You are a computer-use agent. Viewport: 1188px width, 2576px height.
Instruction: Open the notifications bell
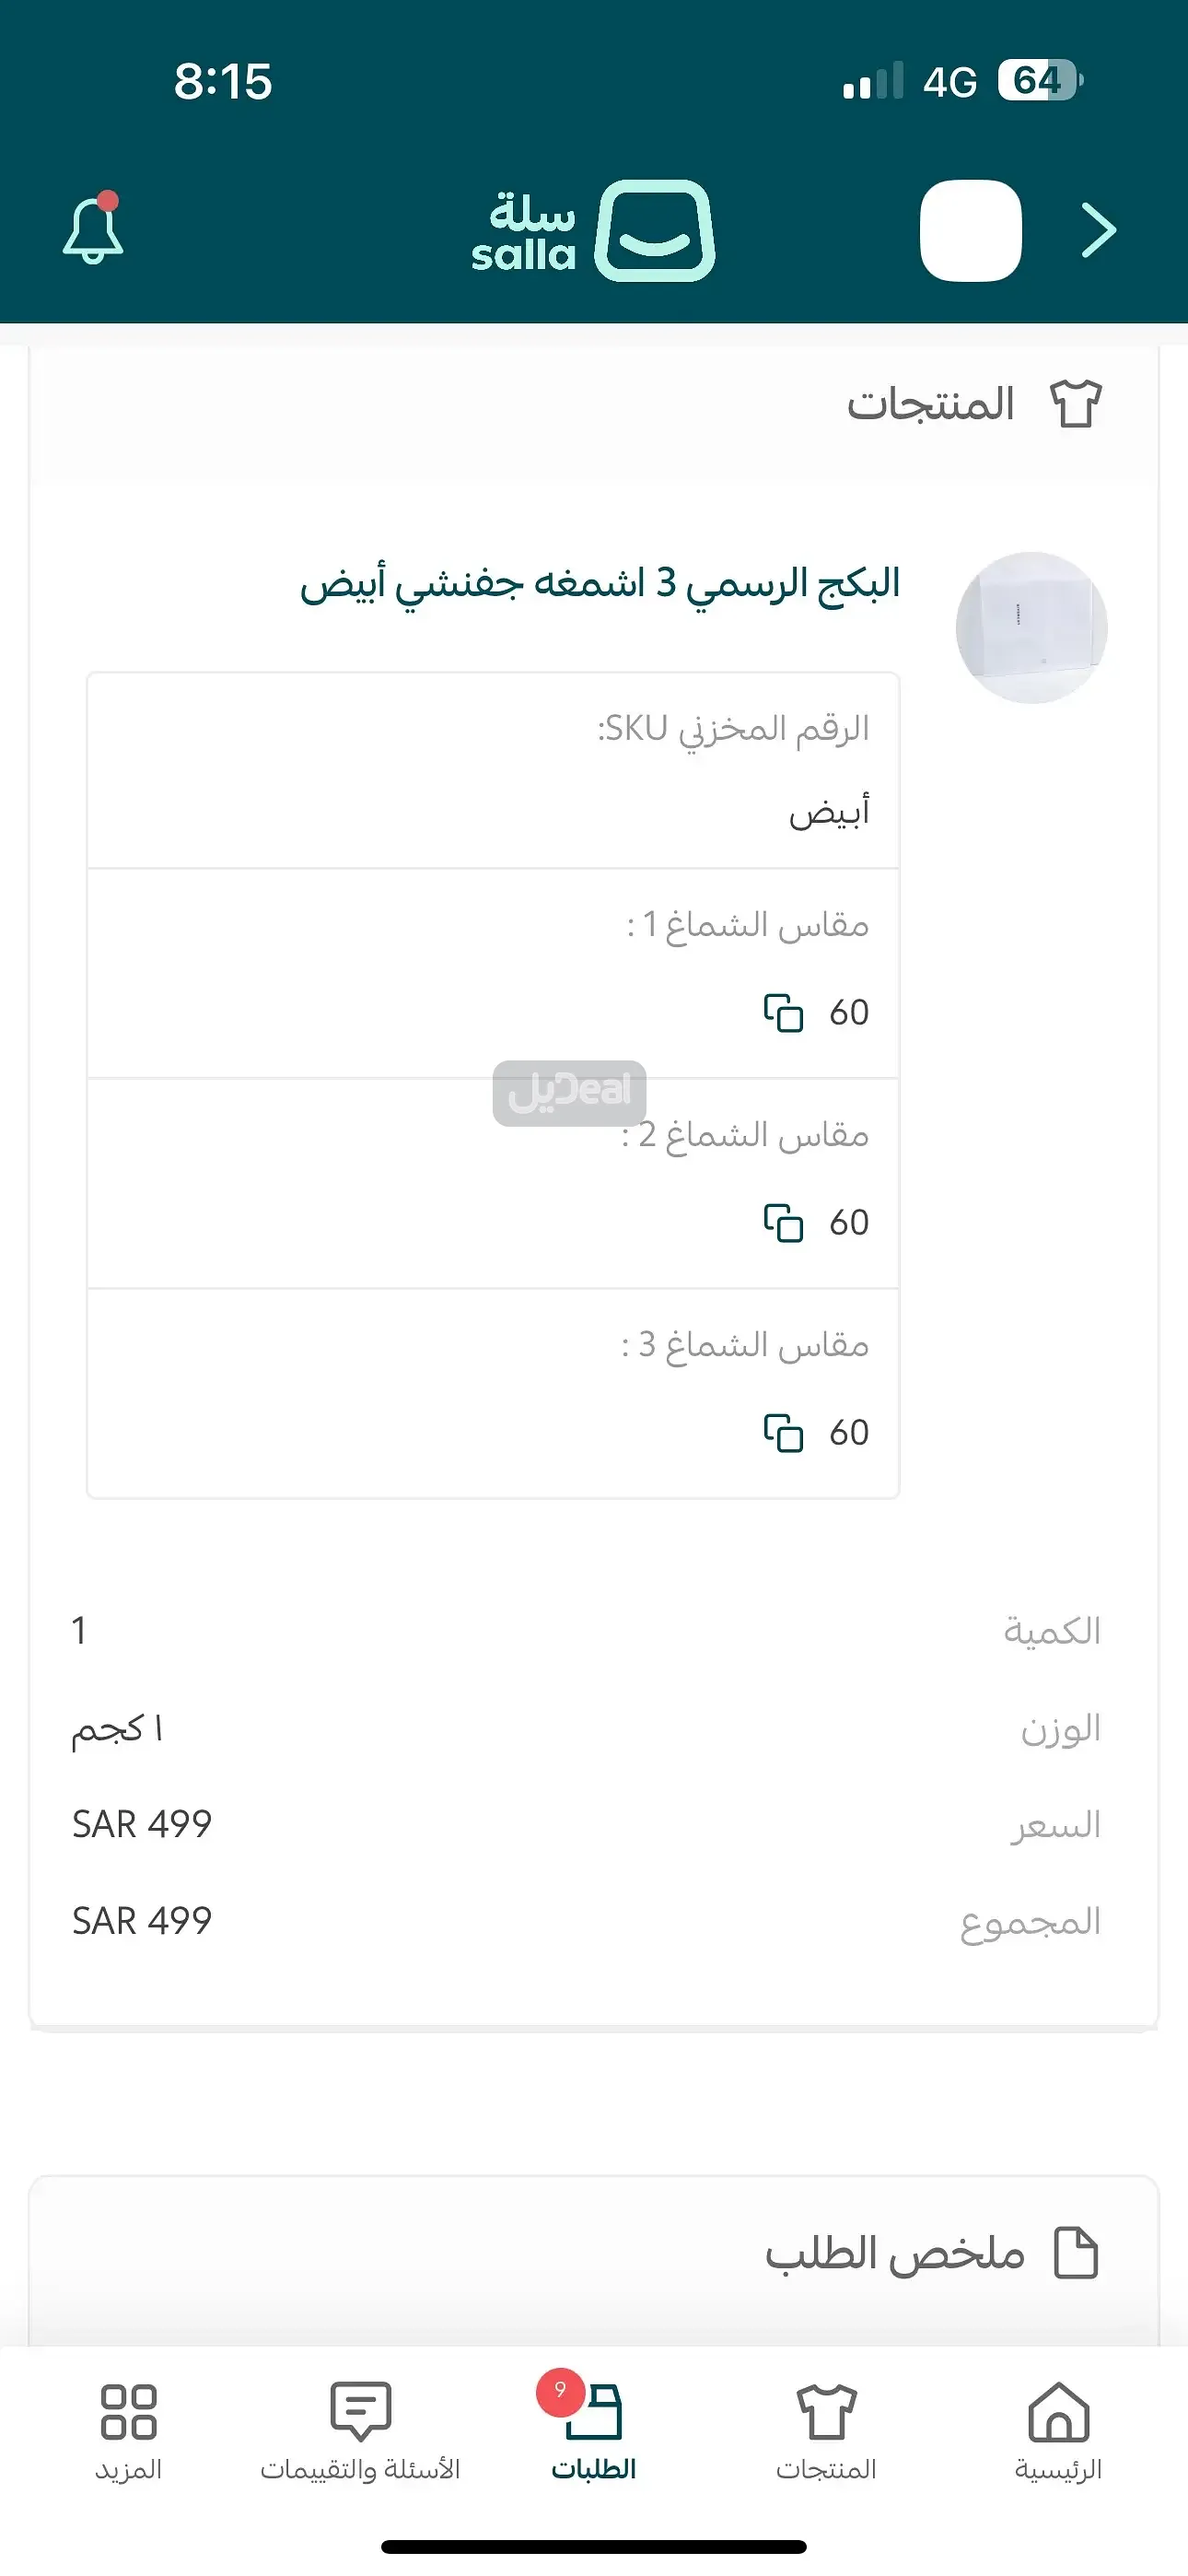tap(93, 230)
